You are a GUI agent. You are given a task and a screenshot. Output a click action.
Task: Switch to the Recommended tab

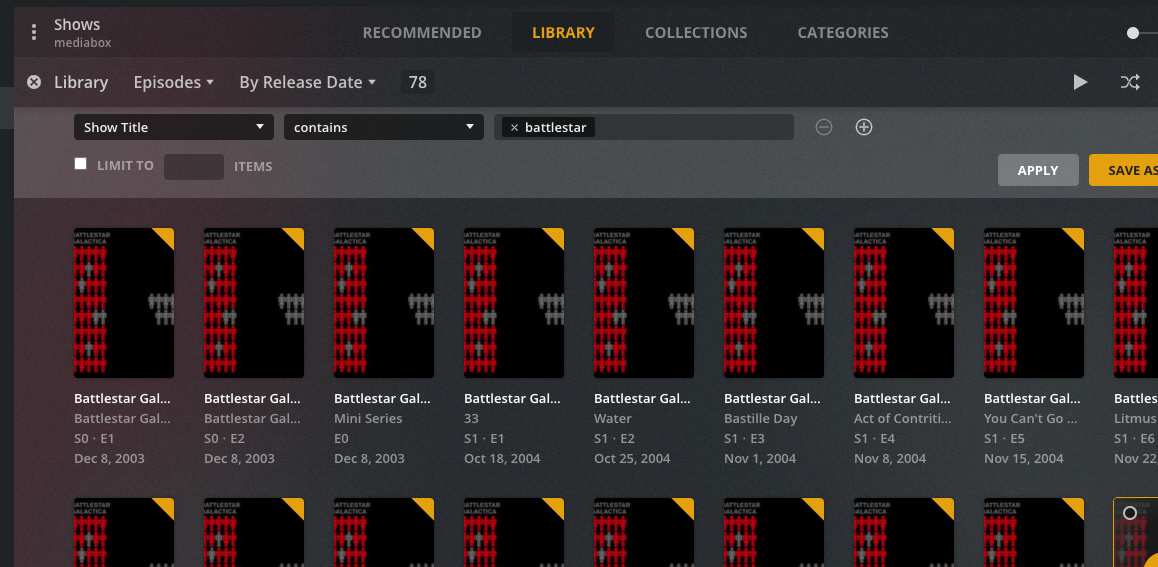coord(422,32)
